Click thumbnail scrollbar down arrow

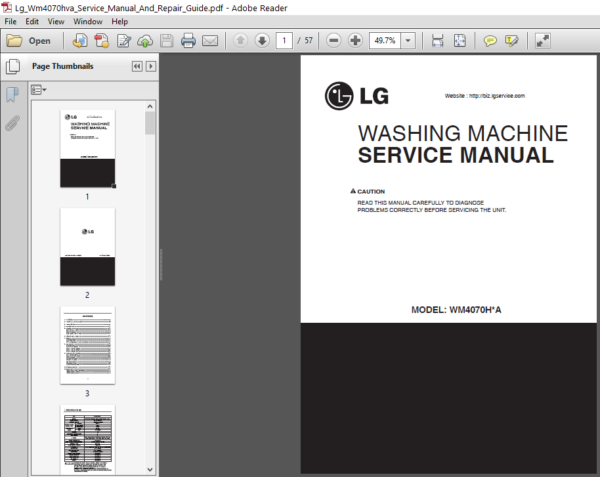150,469
